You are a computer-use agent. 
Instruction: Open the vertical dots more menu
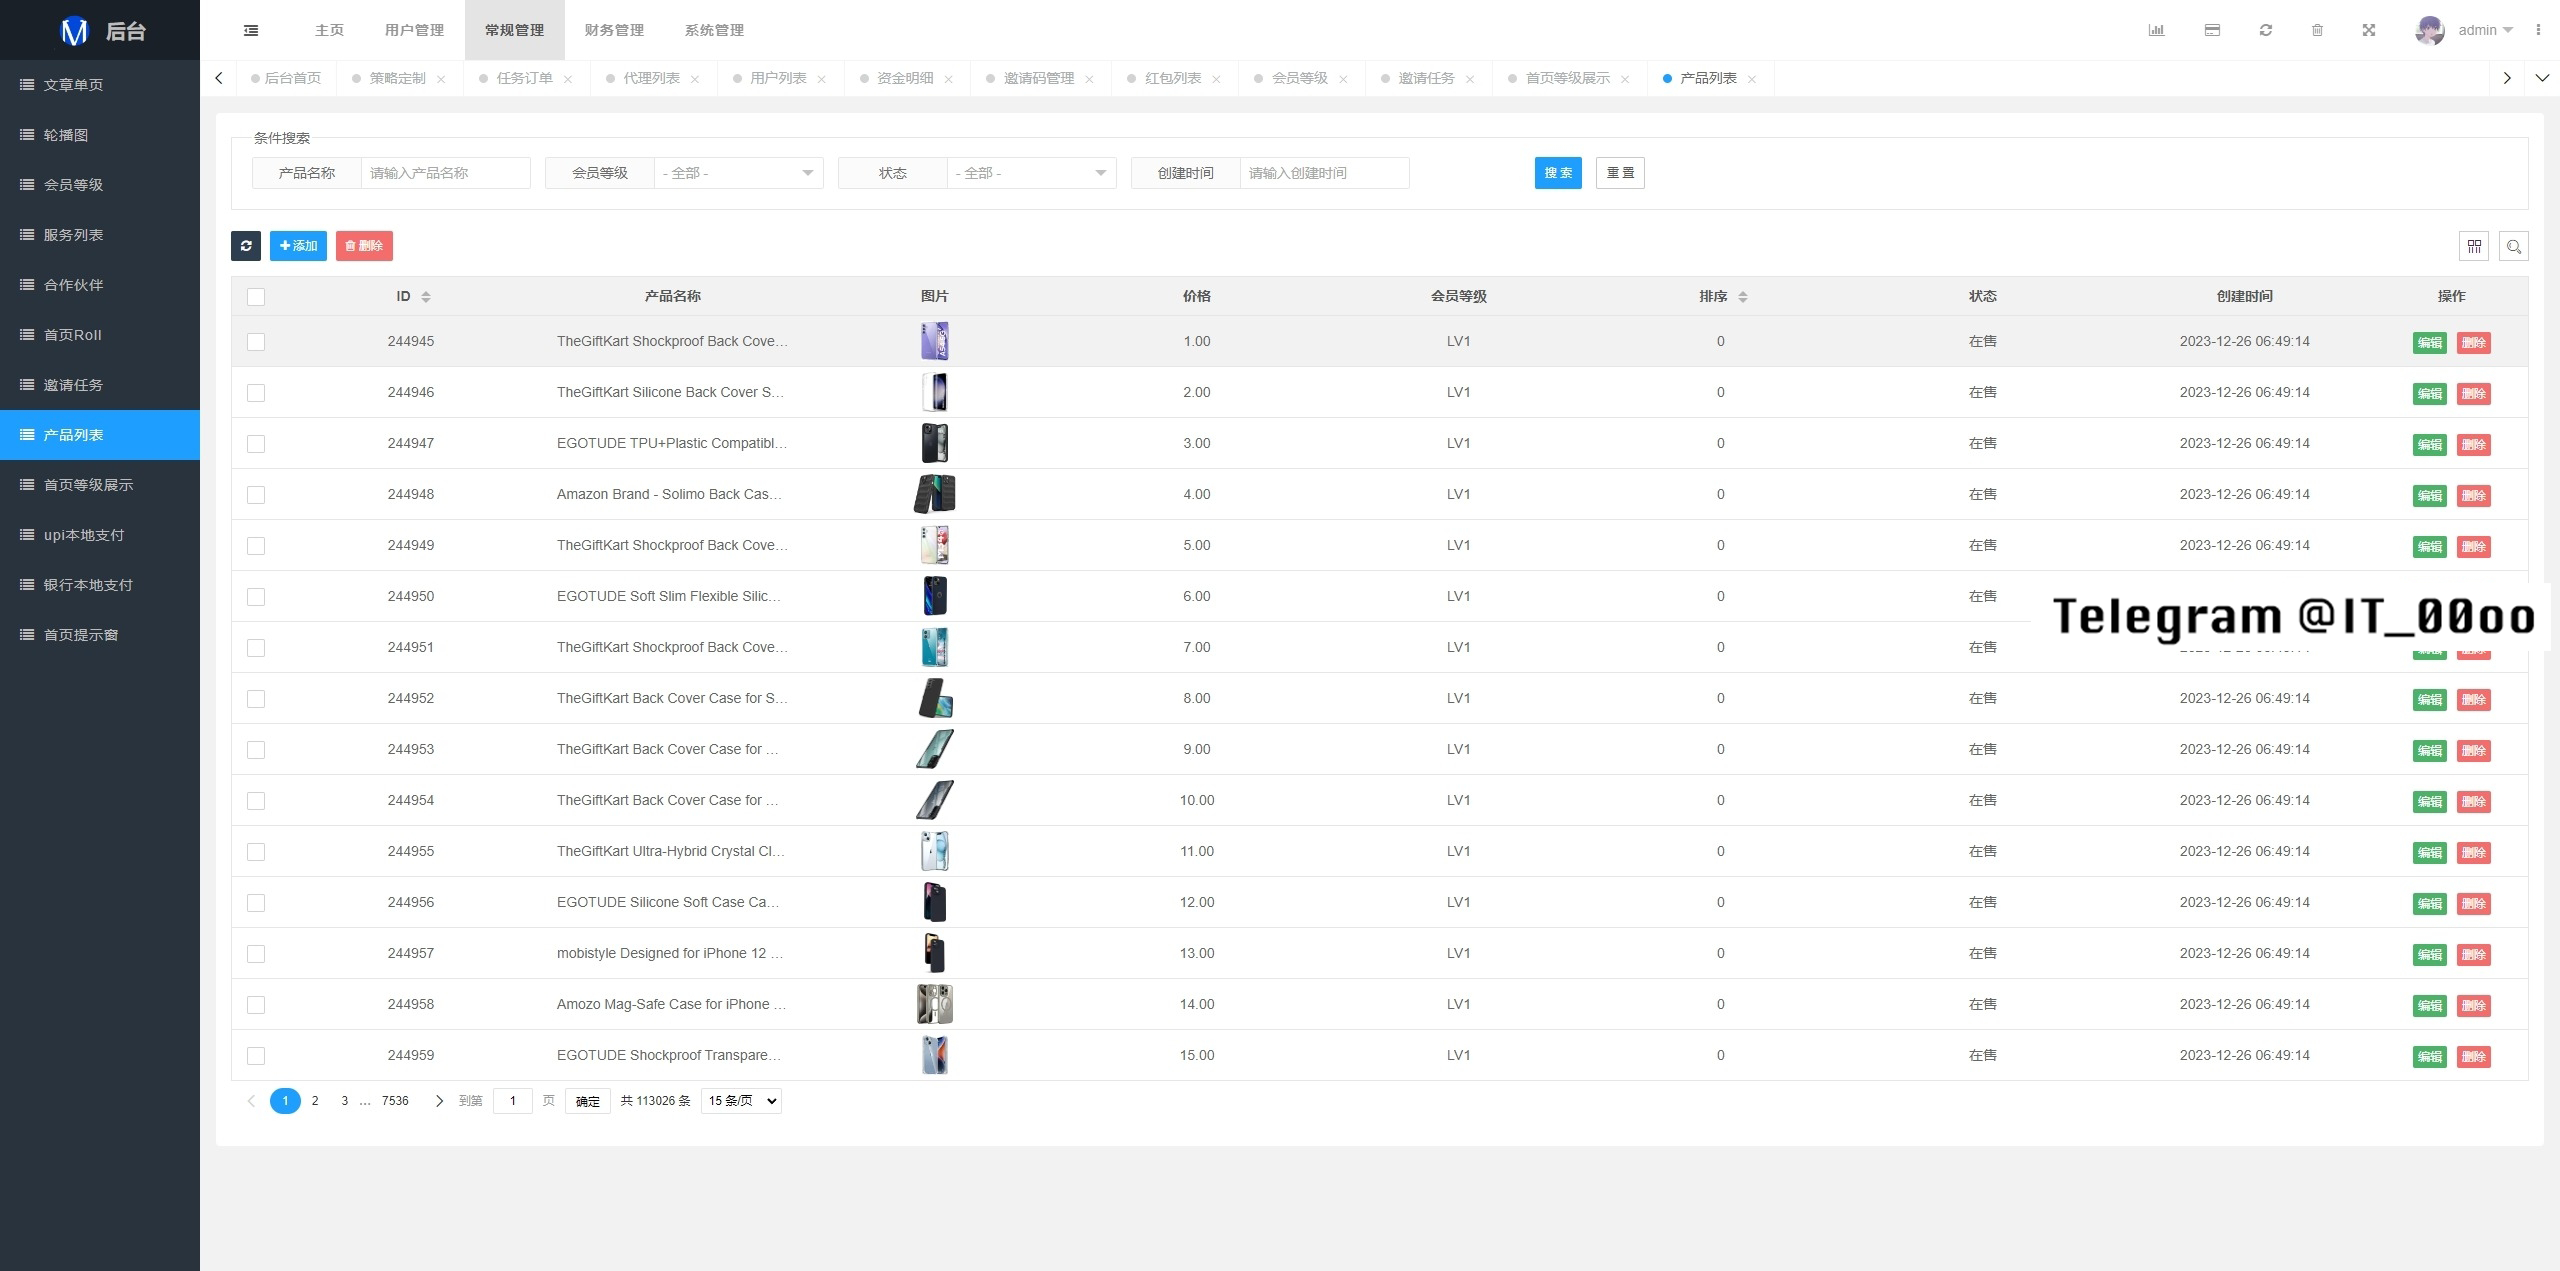tap(2538, 30)
